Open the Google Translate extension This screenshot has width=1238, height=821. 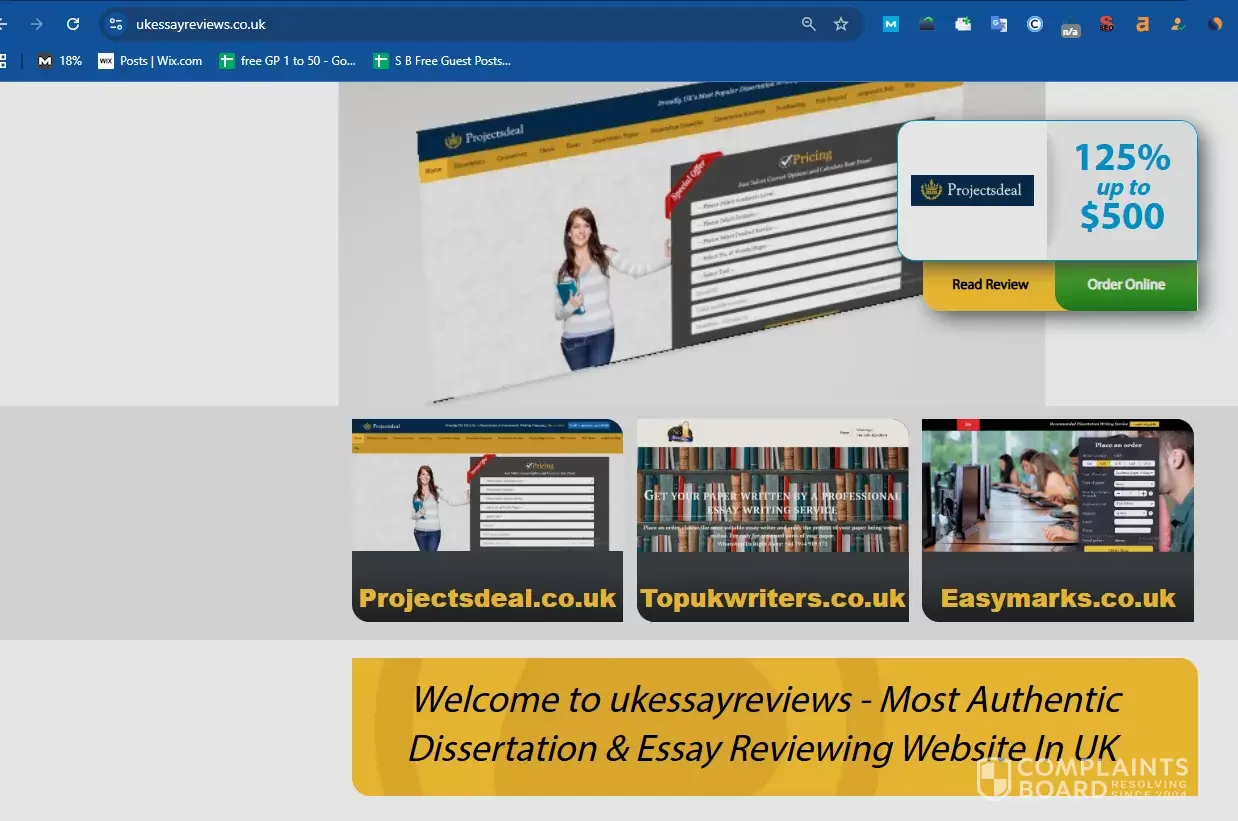(998, 24)
